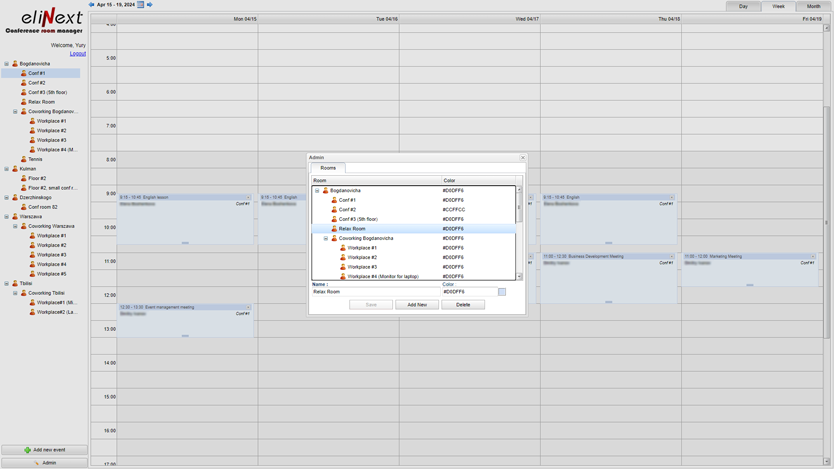This screenshot has width=834, height=469.
Task: Click the Conf #2 icon in Admin dialog
Action: (334, 210)
